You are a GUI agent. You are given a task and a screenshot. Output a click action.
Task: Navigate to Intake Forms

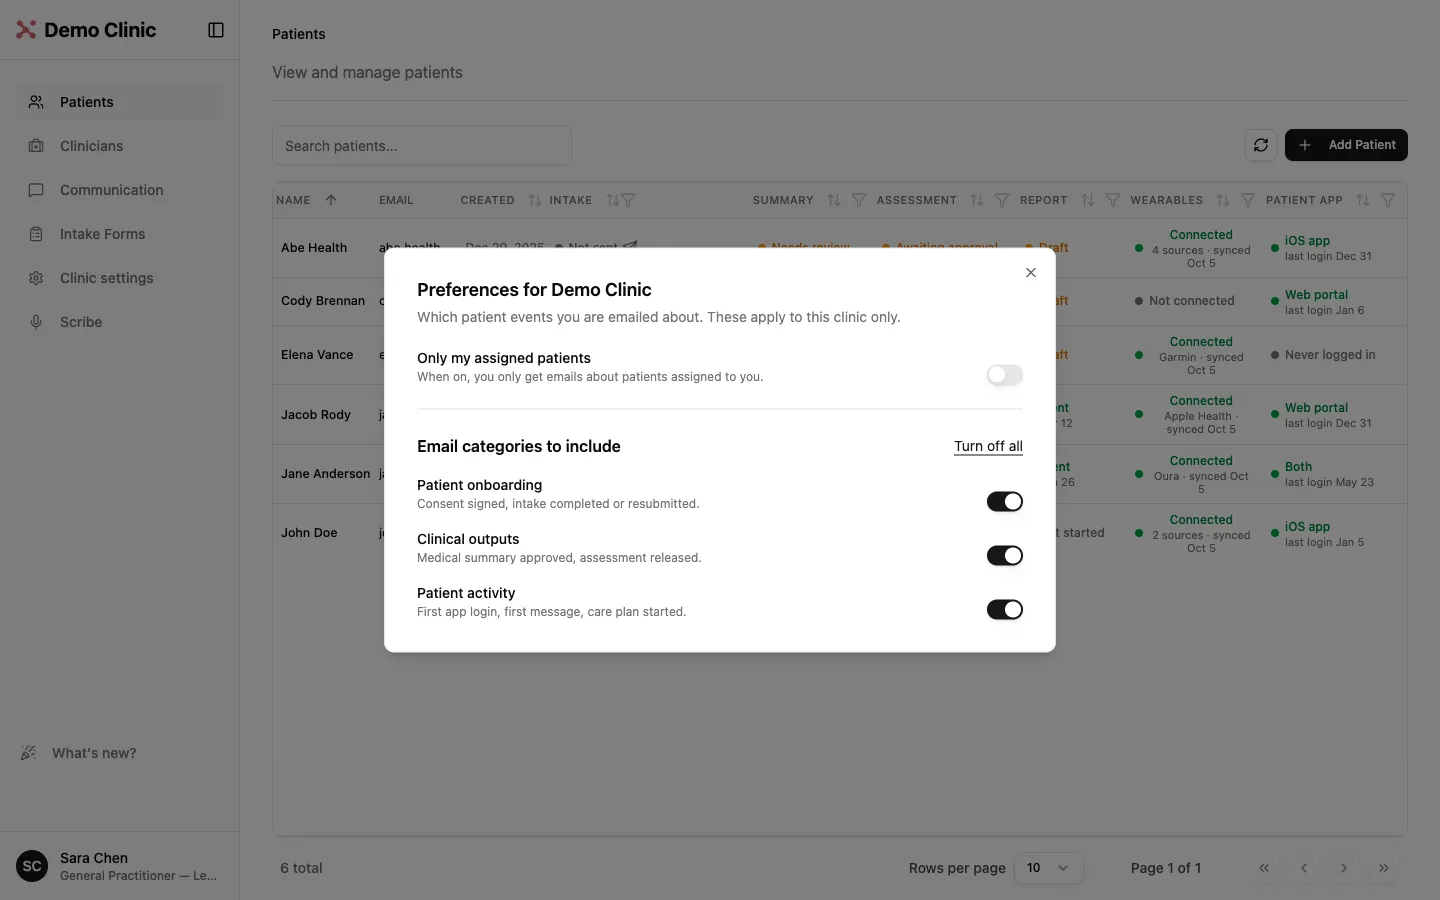coord(120,234)
